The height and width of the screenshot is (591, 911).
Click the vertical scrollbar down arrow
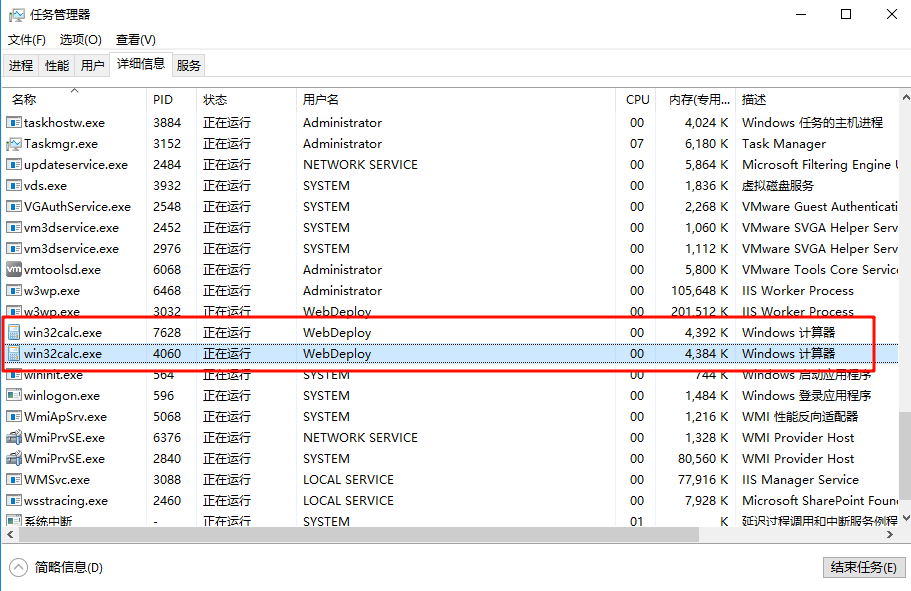(904, 518)
